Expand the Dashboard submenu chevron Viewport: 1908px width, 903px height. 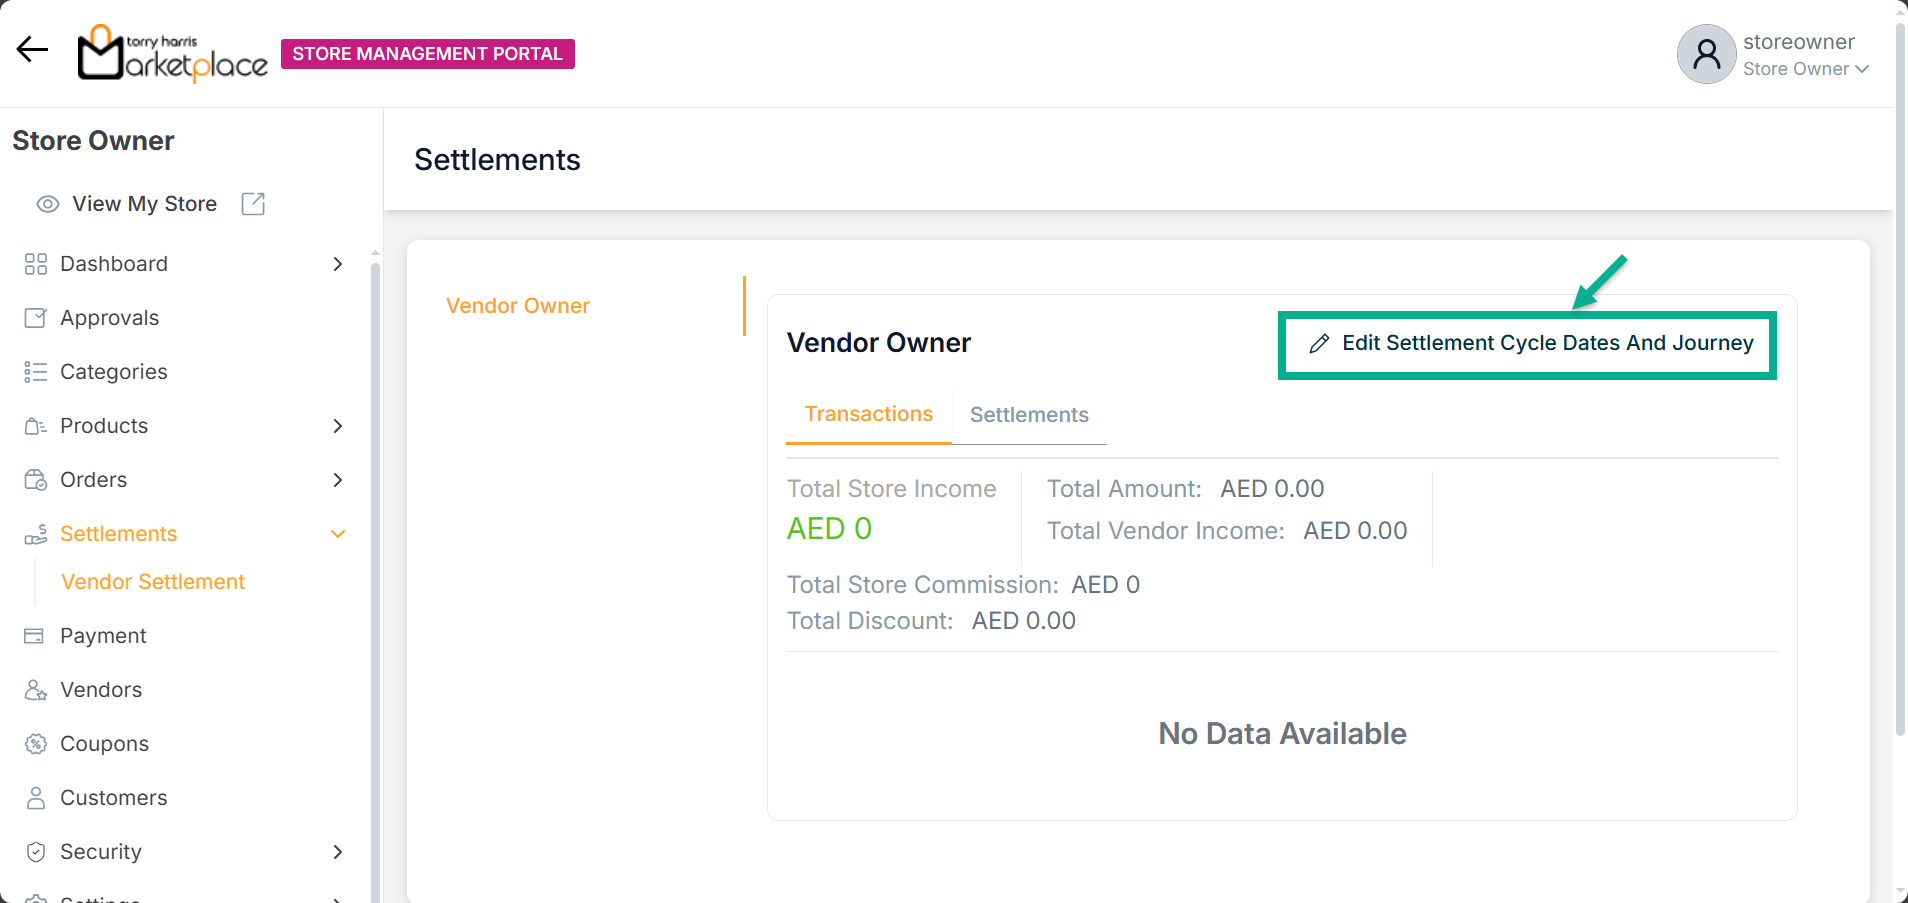click(x=338, y=264)
